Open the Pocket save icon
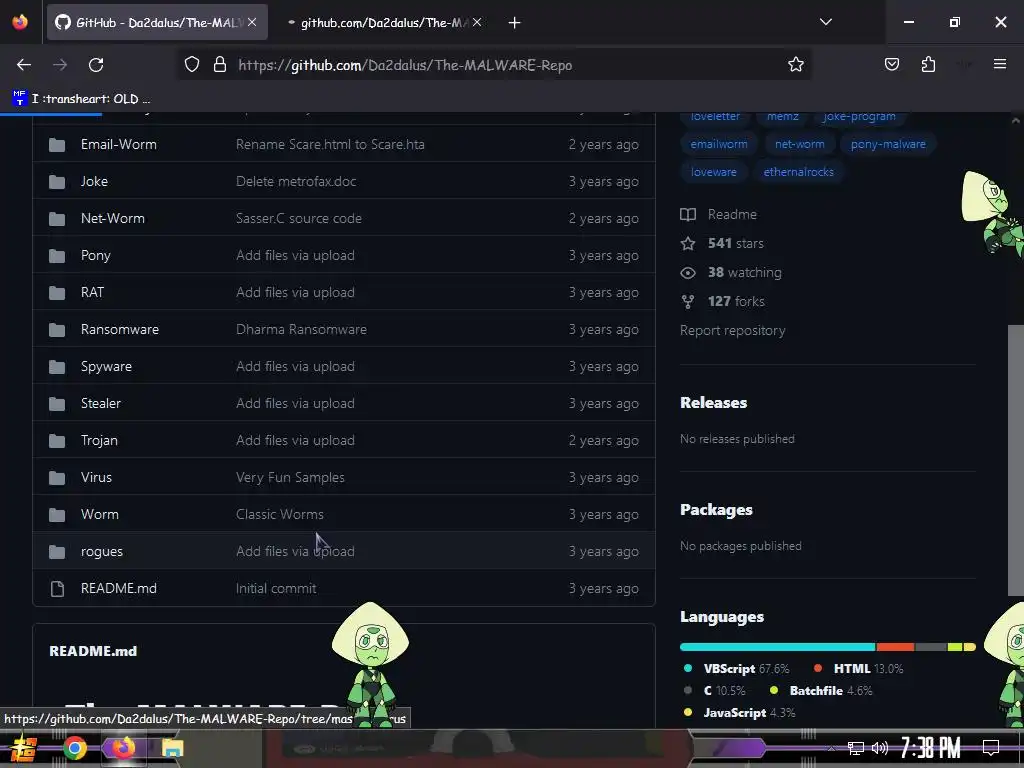Screen dimensions: 1024x768 [891, 65]
